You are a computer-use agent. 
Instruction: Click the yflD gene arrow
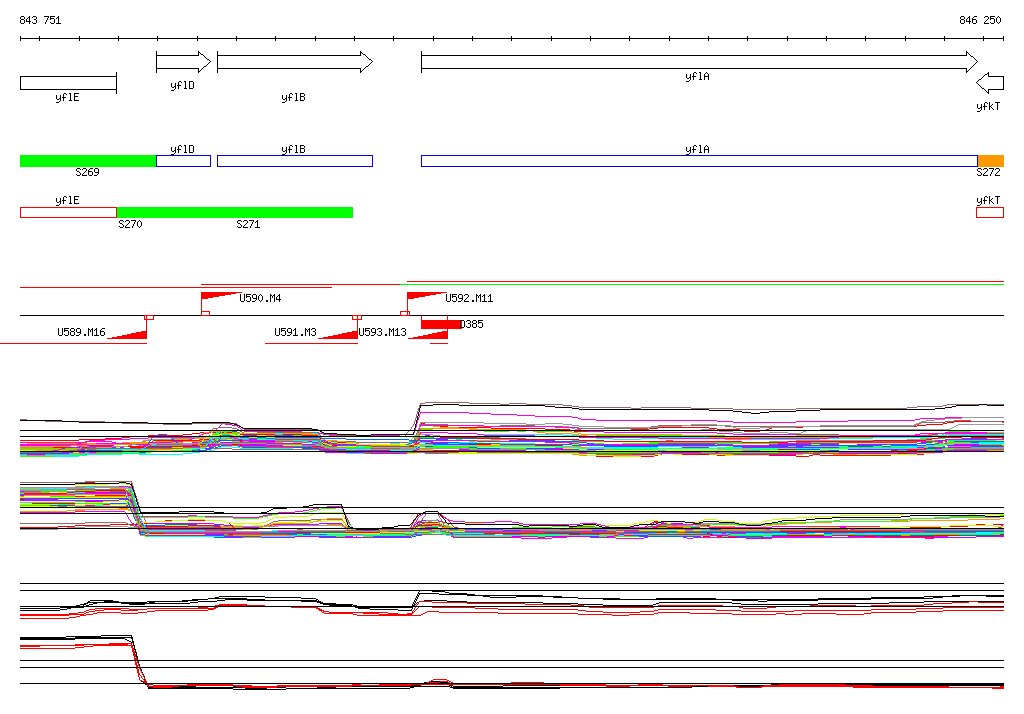click(184, 62)
